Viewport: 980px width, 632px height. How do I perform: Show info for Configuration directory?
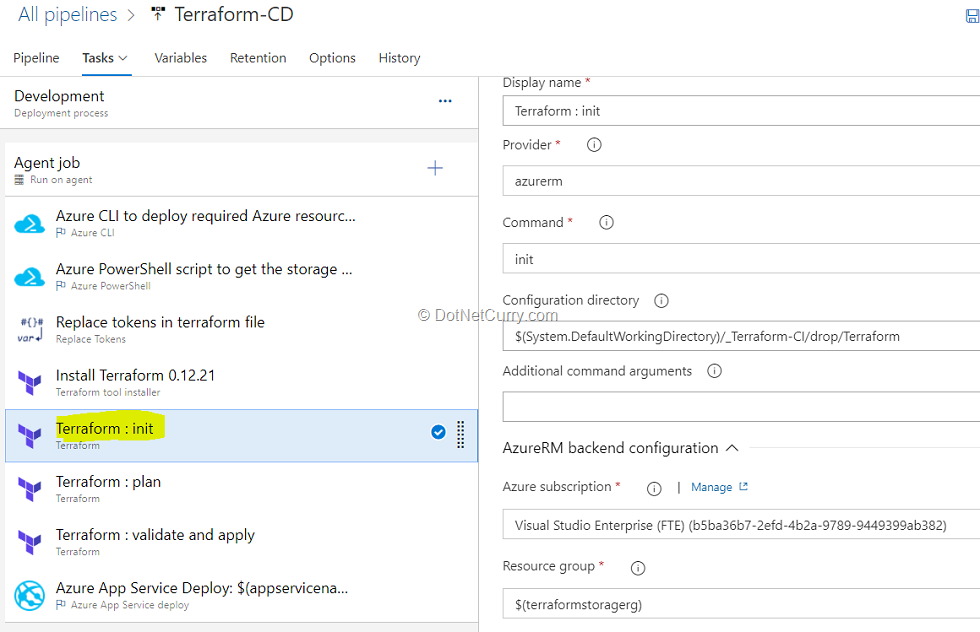(x=661, y=301)
